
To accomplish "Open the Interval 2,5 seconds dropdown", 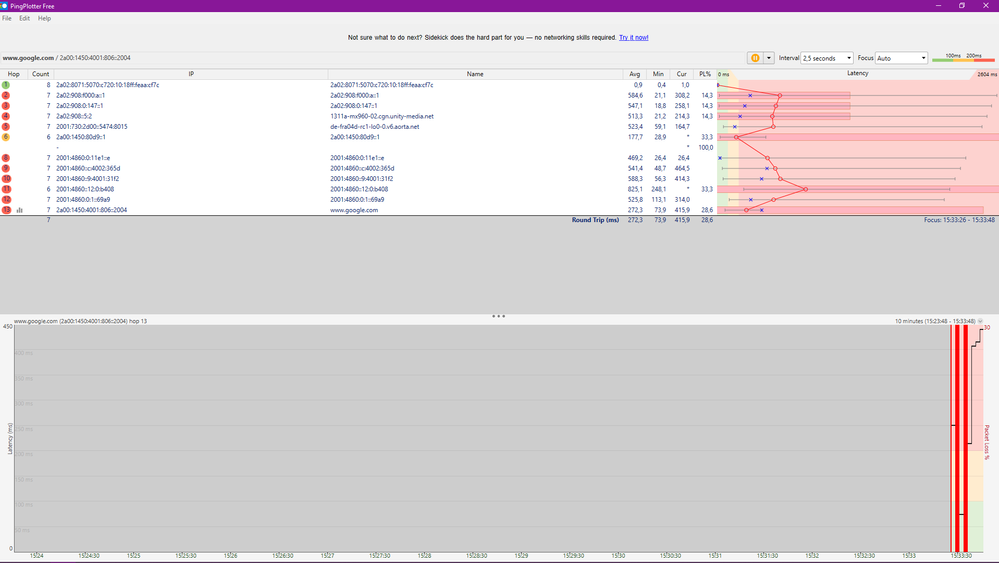I will tap(827, 58).
